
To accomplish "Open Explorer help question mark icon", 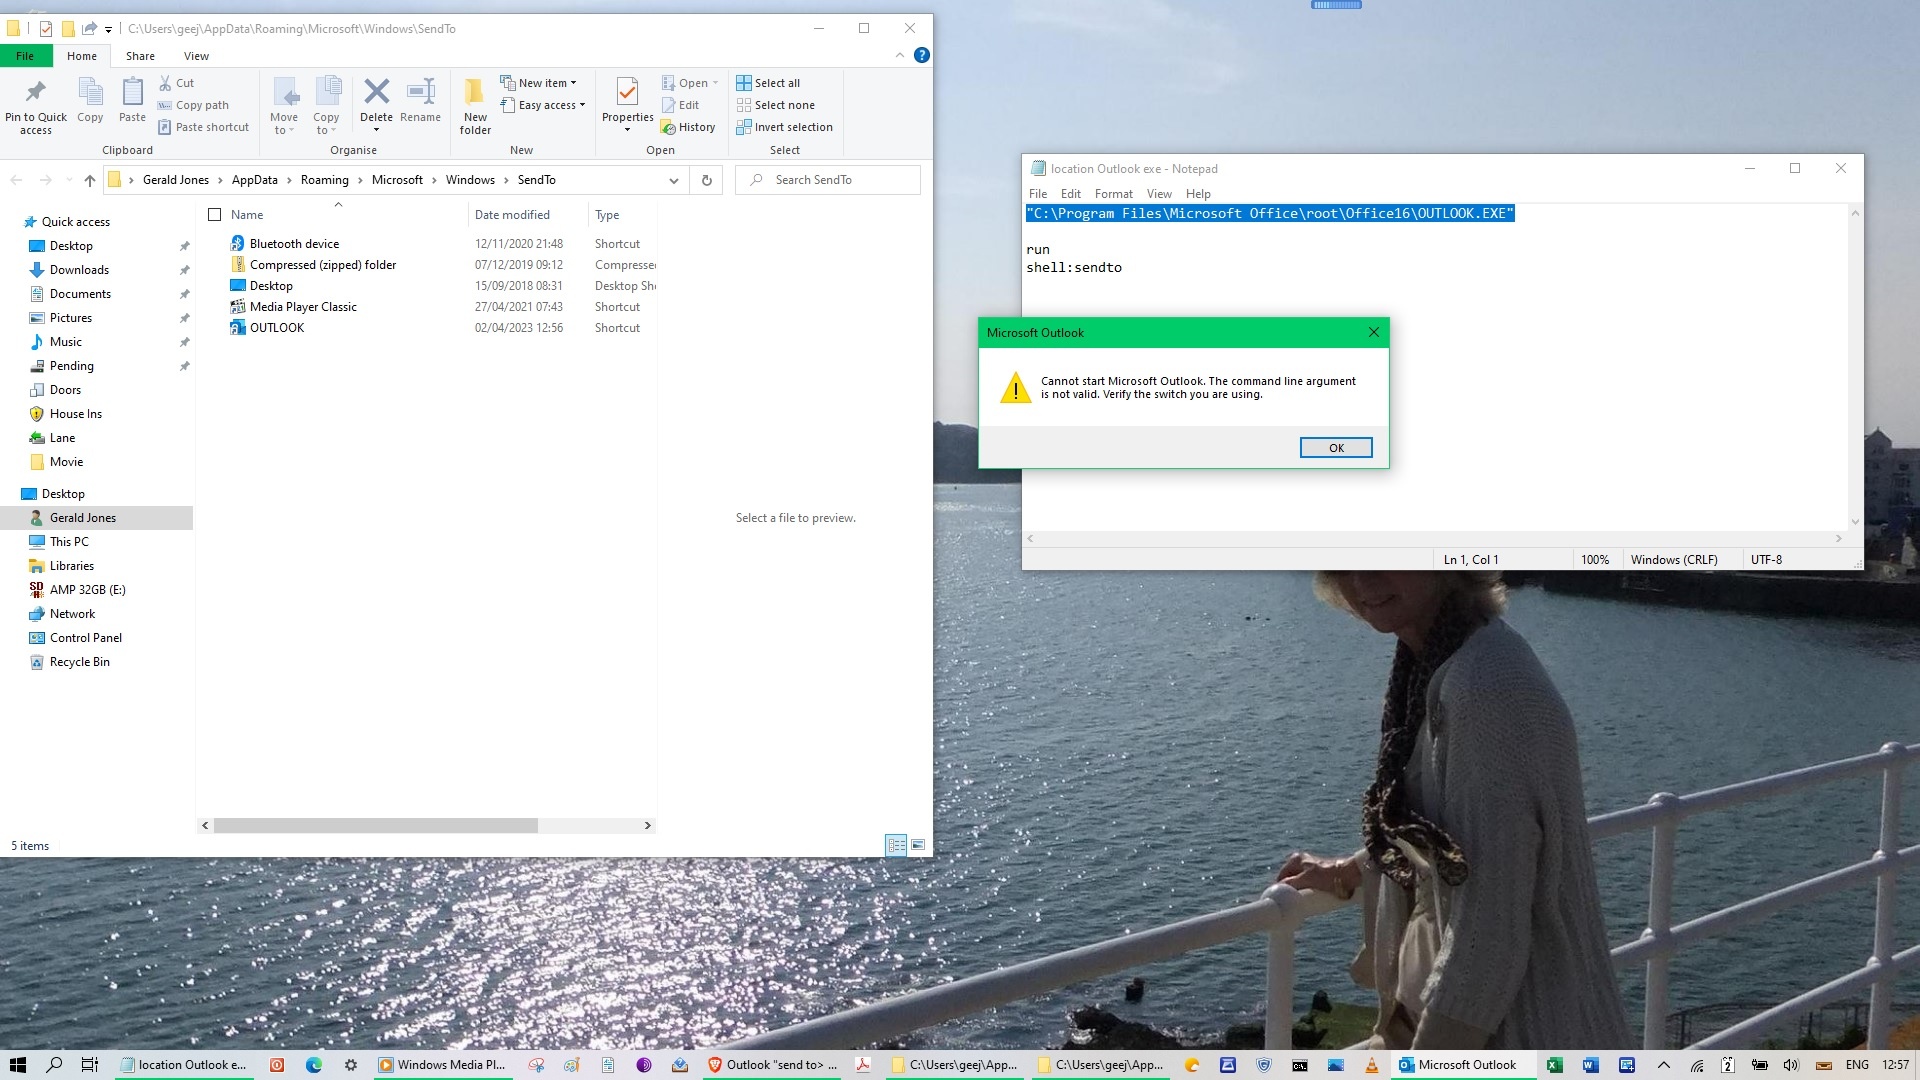I will [922, 56].
